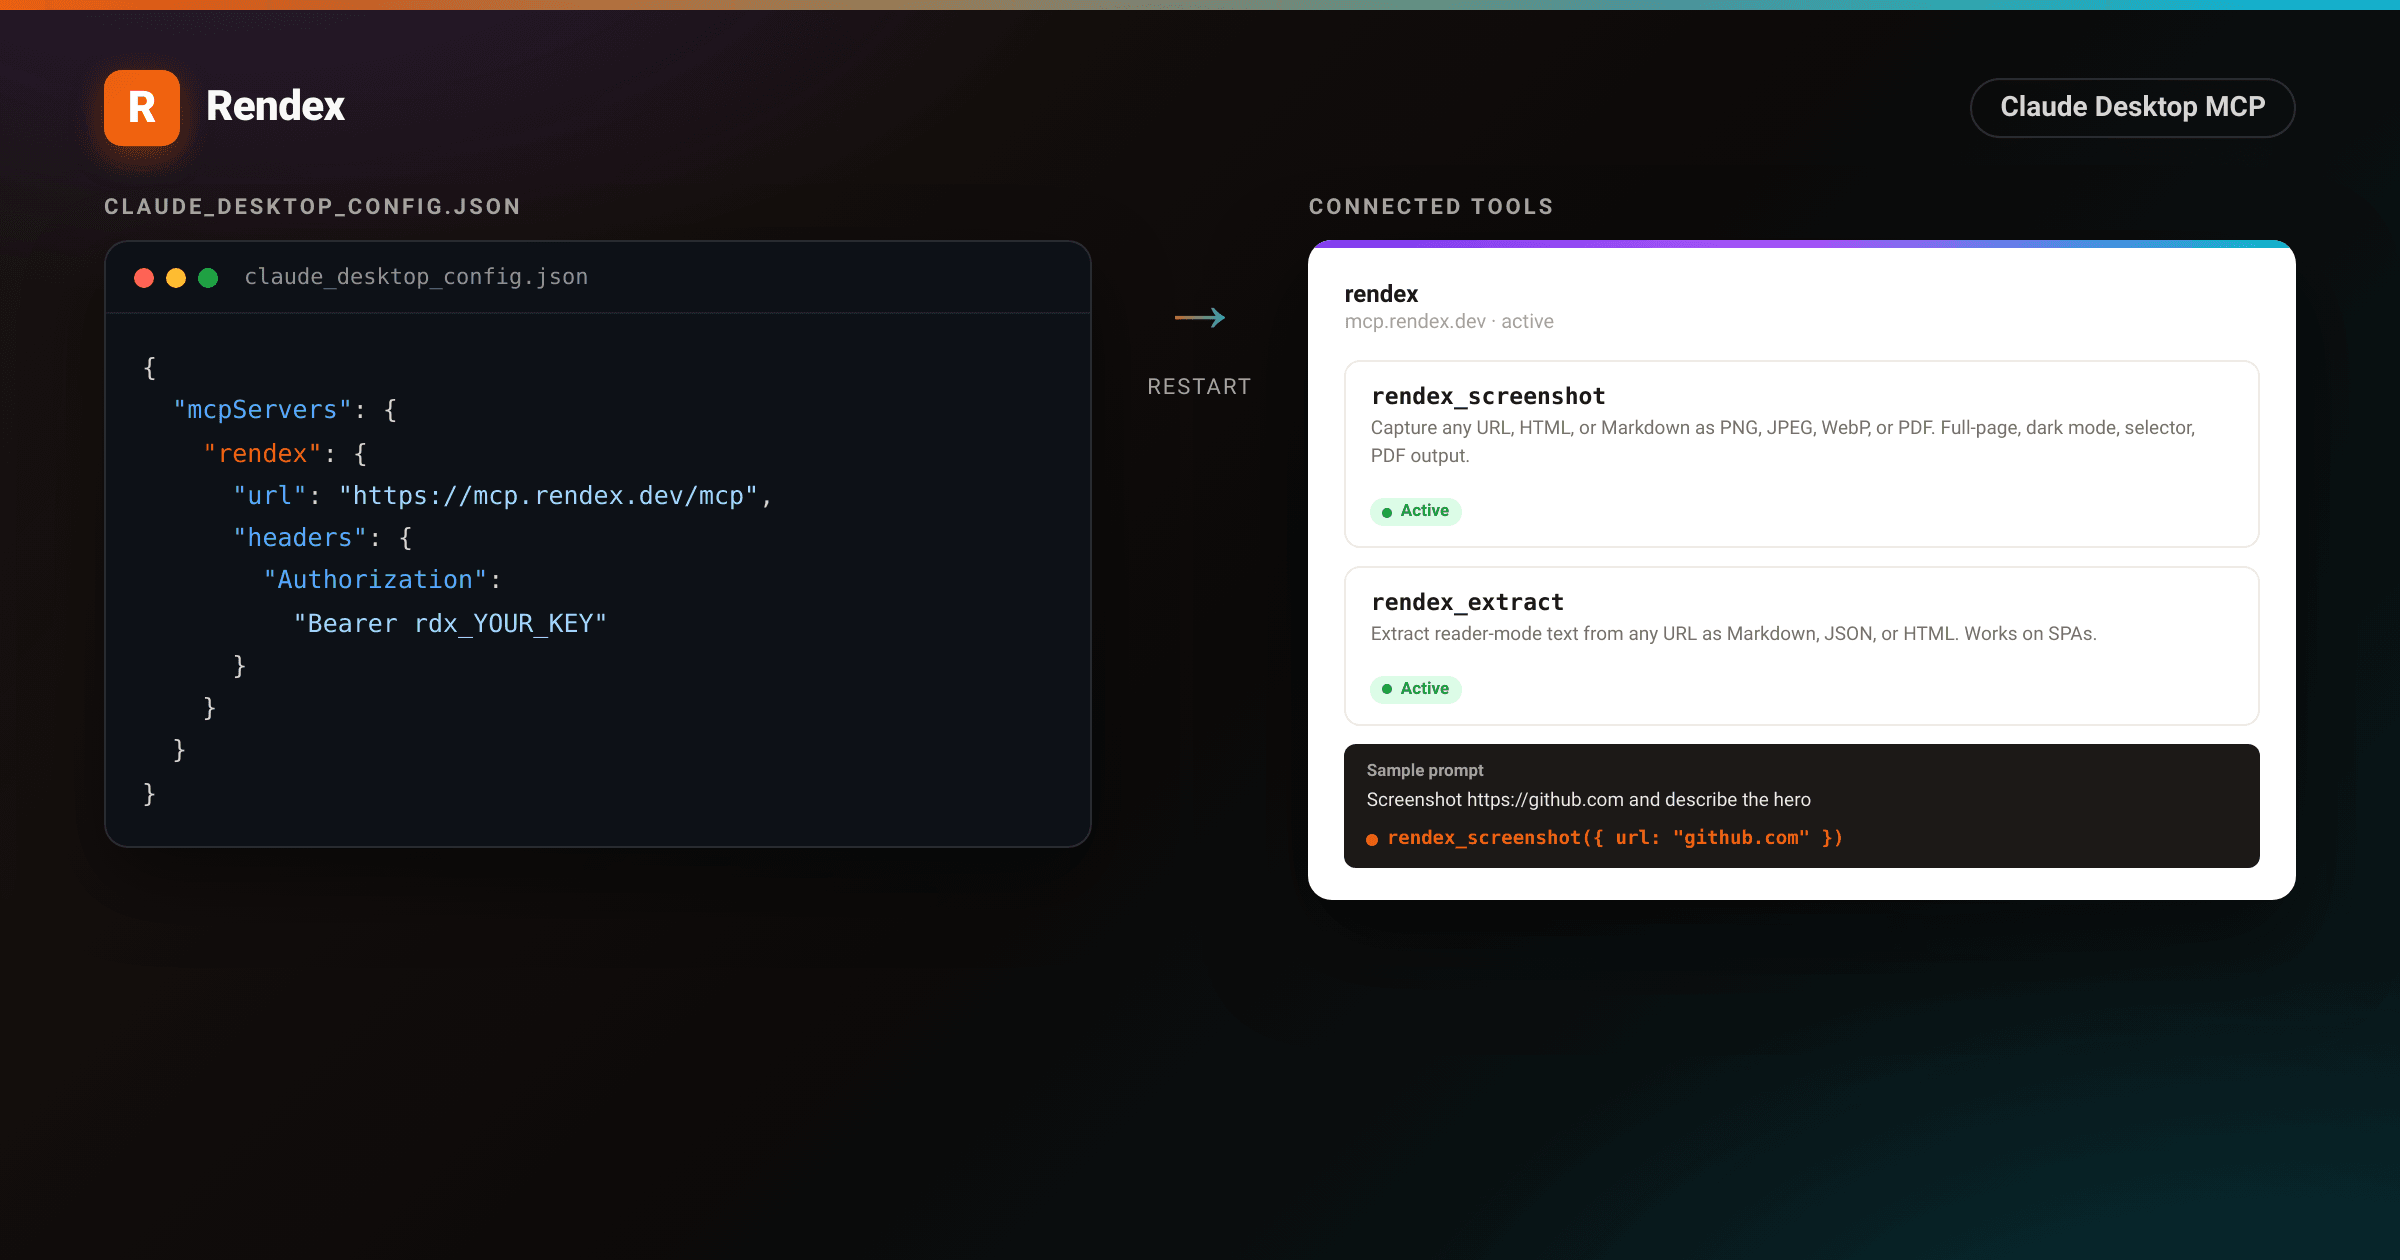
Task: Click the Active badge under rendex_extract
Action: pos(1415,689)
